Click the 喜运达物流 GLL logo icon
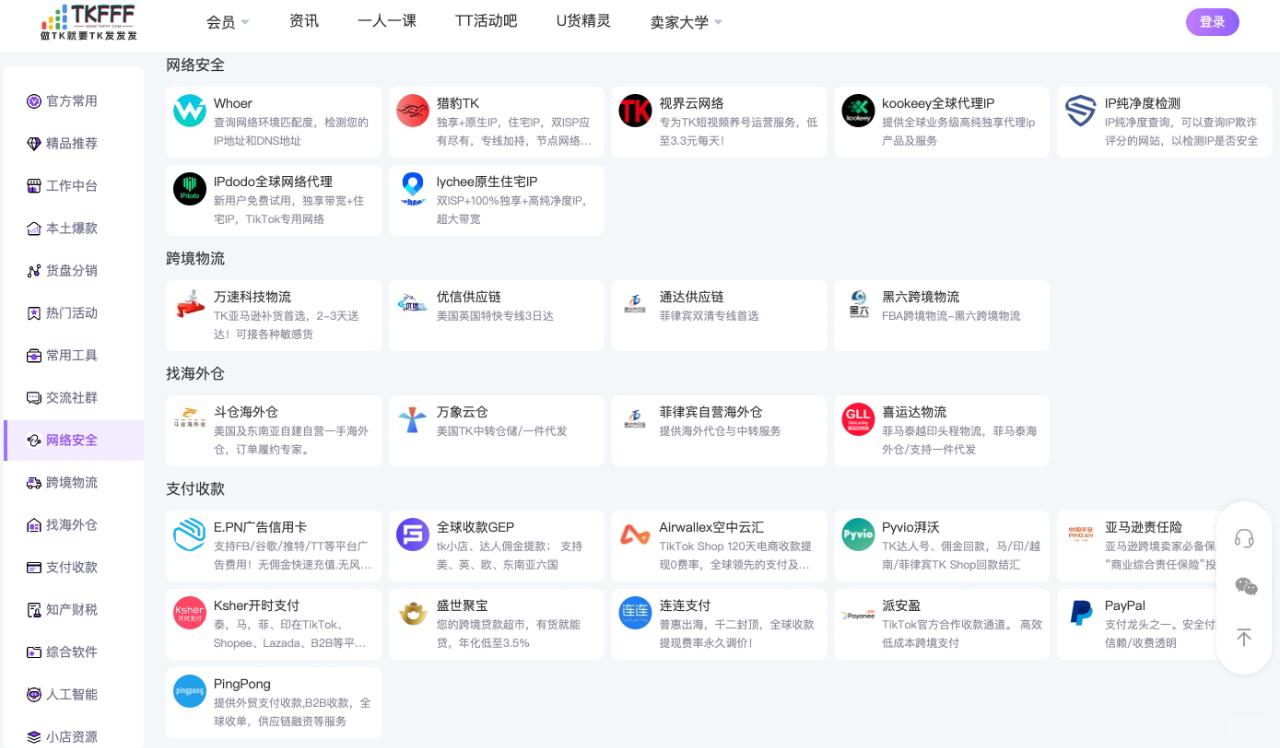 pyautogui.click(x=858, y=419)
